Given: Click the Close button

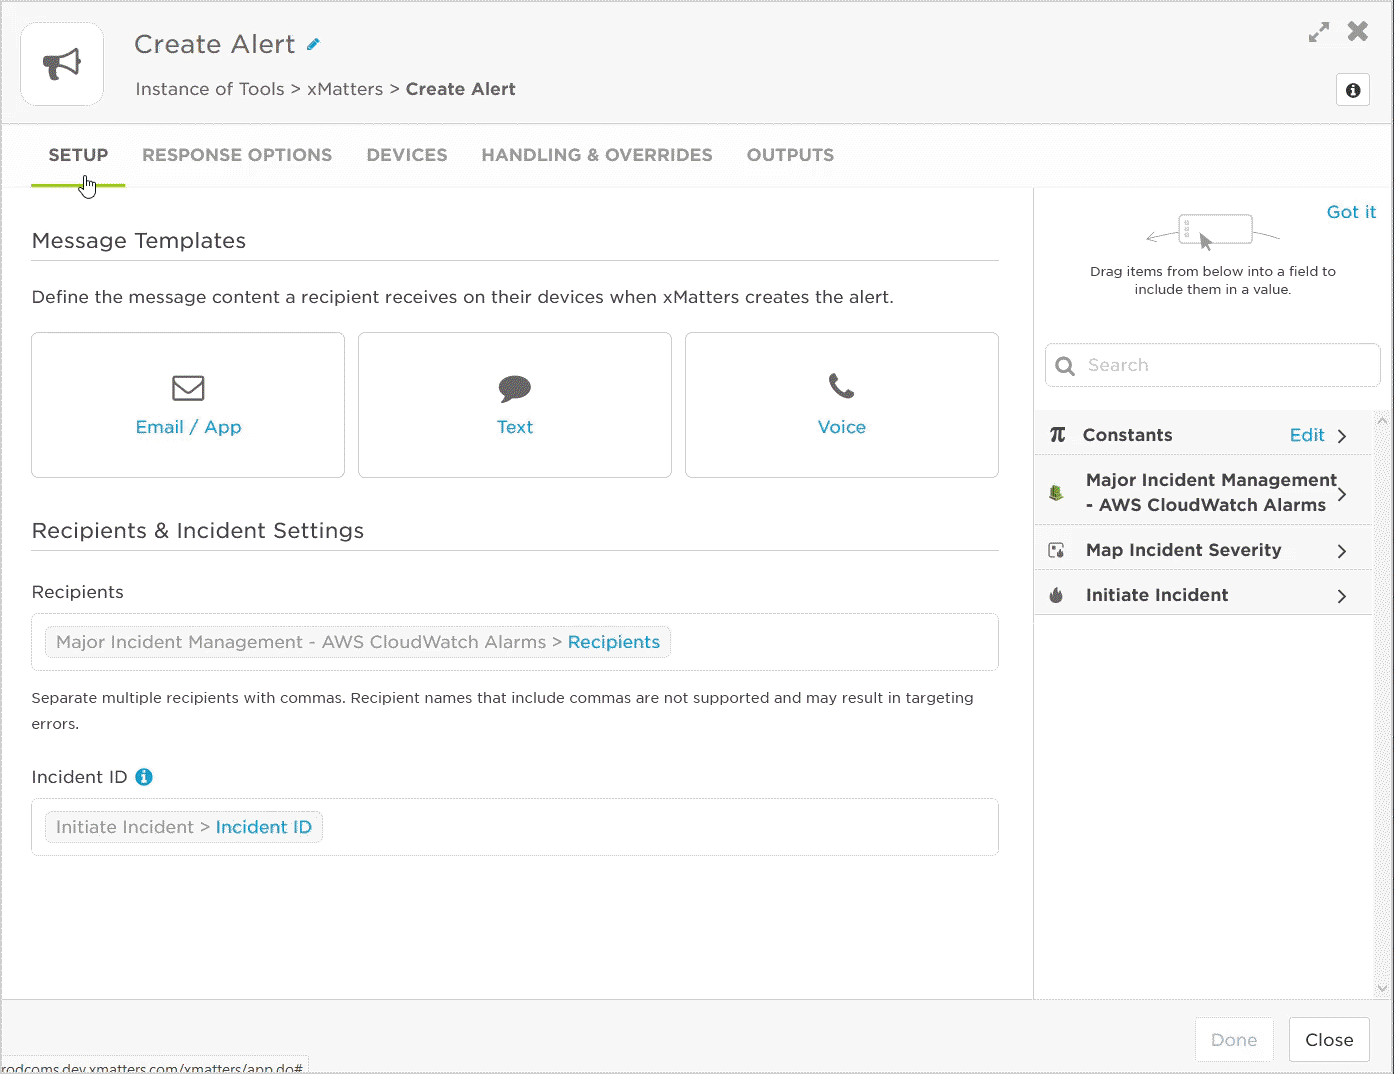Looking at the screenshot, I should pyautogui.click(x=1329, y=1040).
